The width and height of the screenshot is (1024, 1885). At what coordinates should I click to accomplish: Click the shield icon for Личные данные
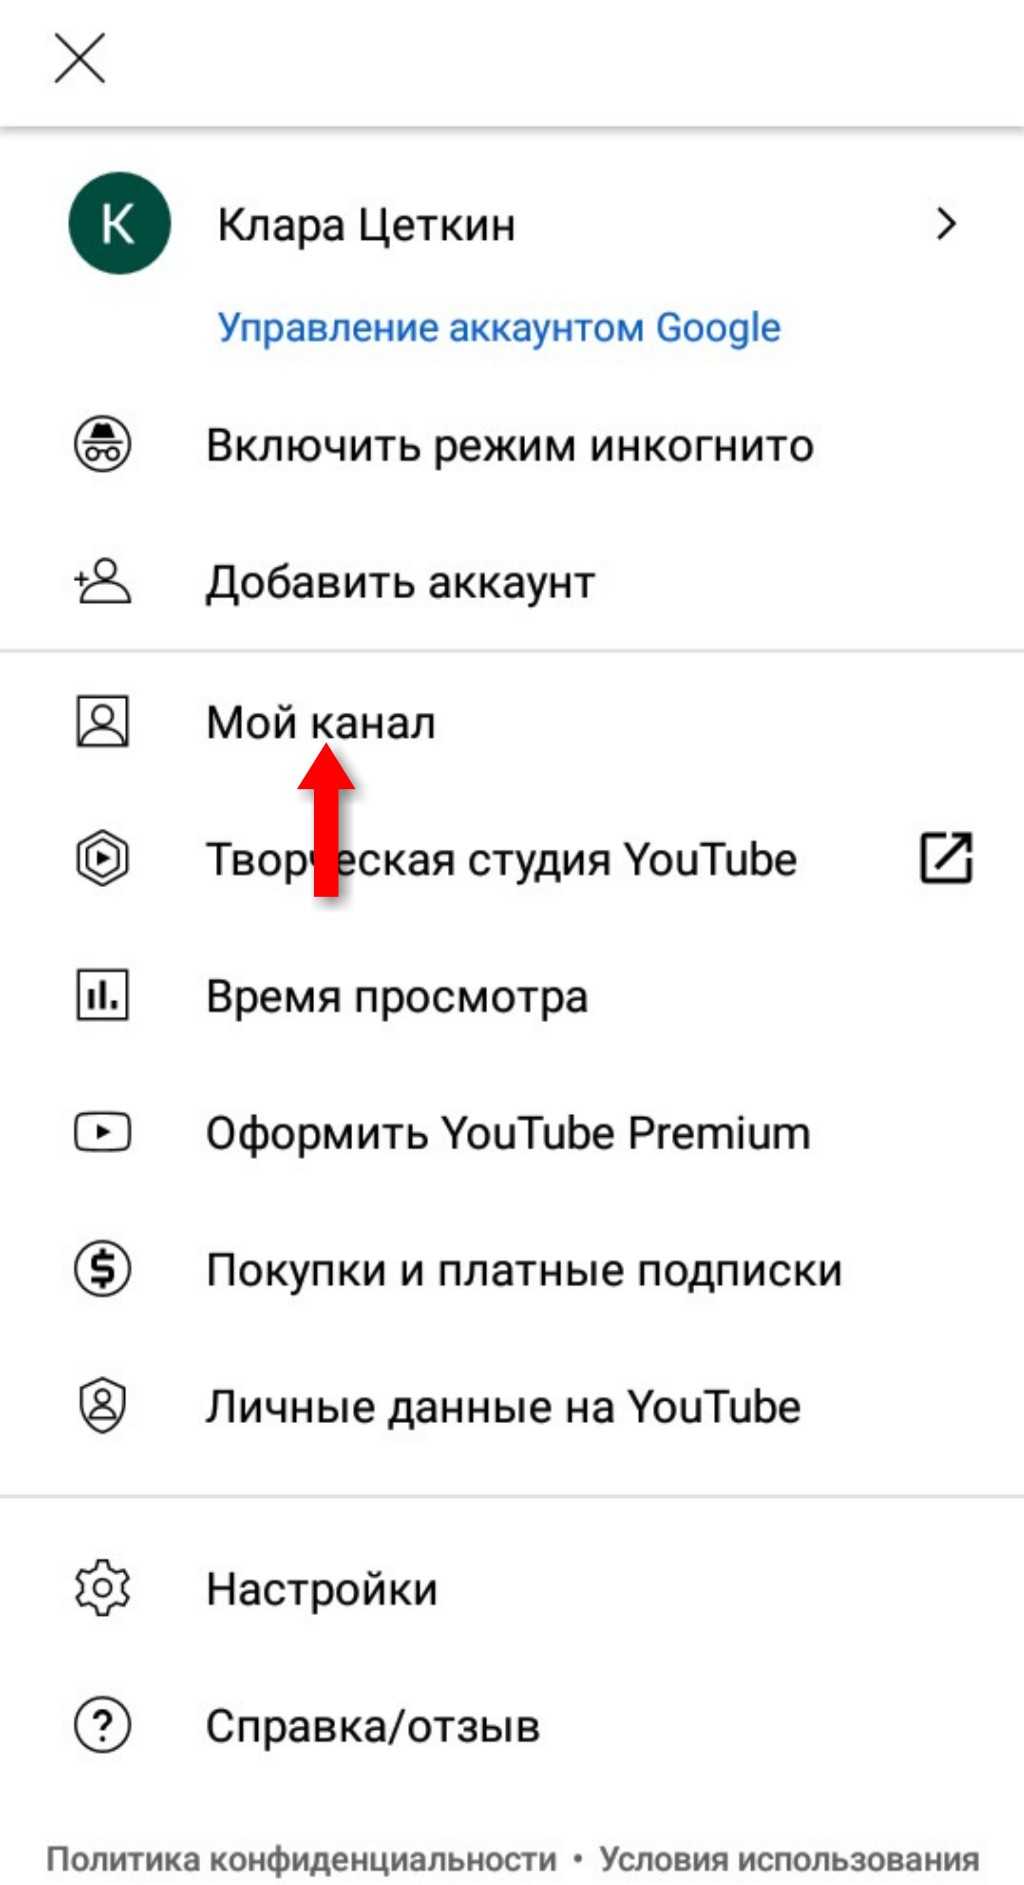pyautogui.click(x=102, y=1406)
